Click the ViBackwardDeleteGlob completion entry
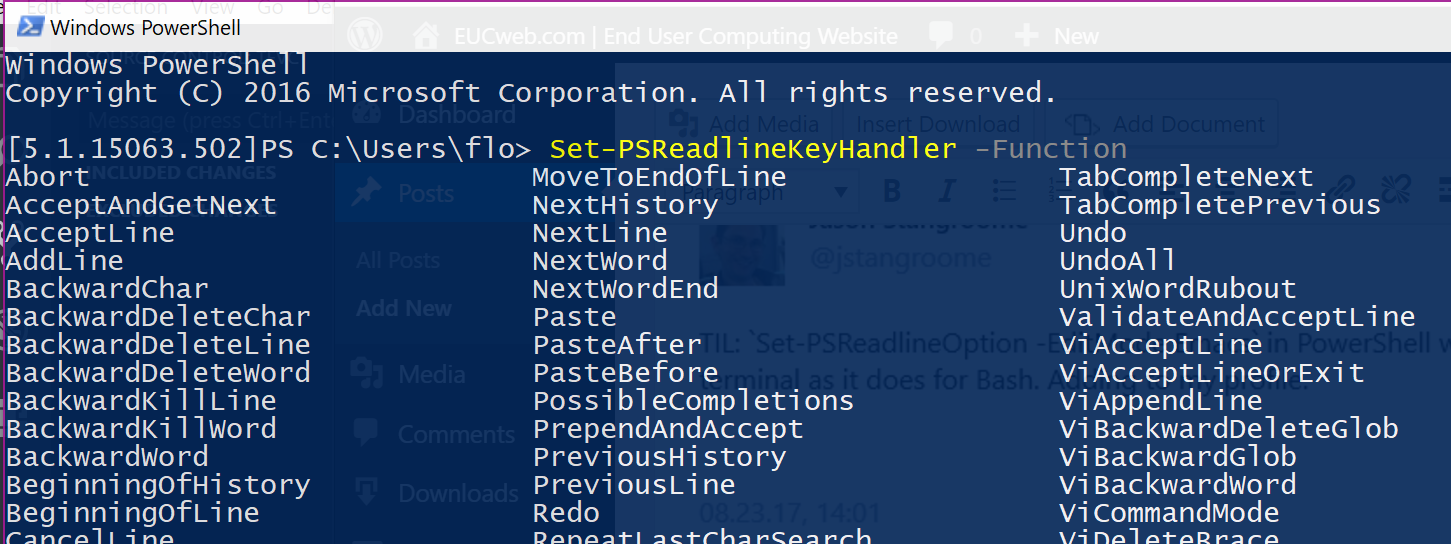This screenshot has height=544, width=1451. [1229, 429]
